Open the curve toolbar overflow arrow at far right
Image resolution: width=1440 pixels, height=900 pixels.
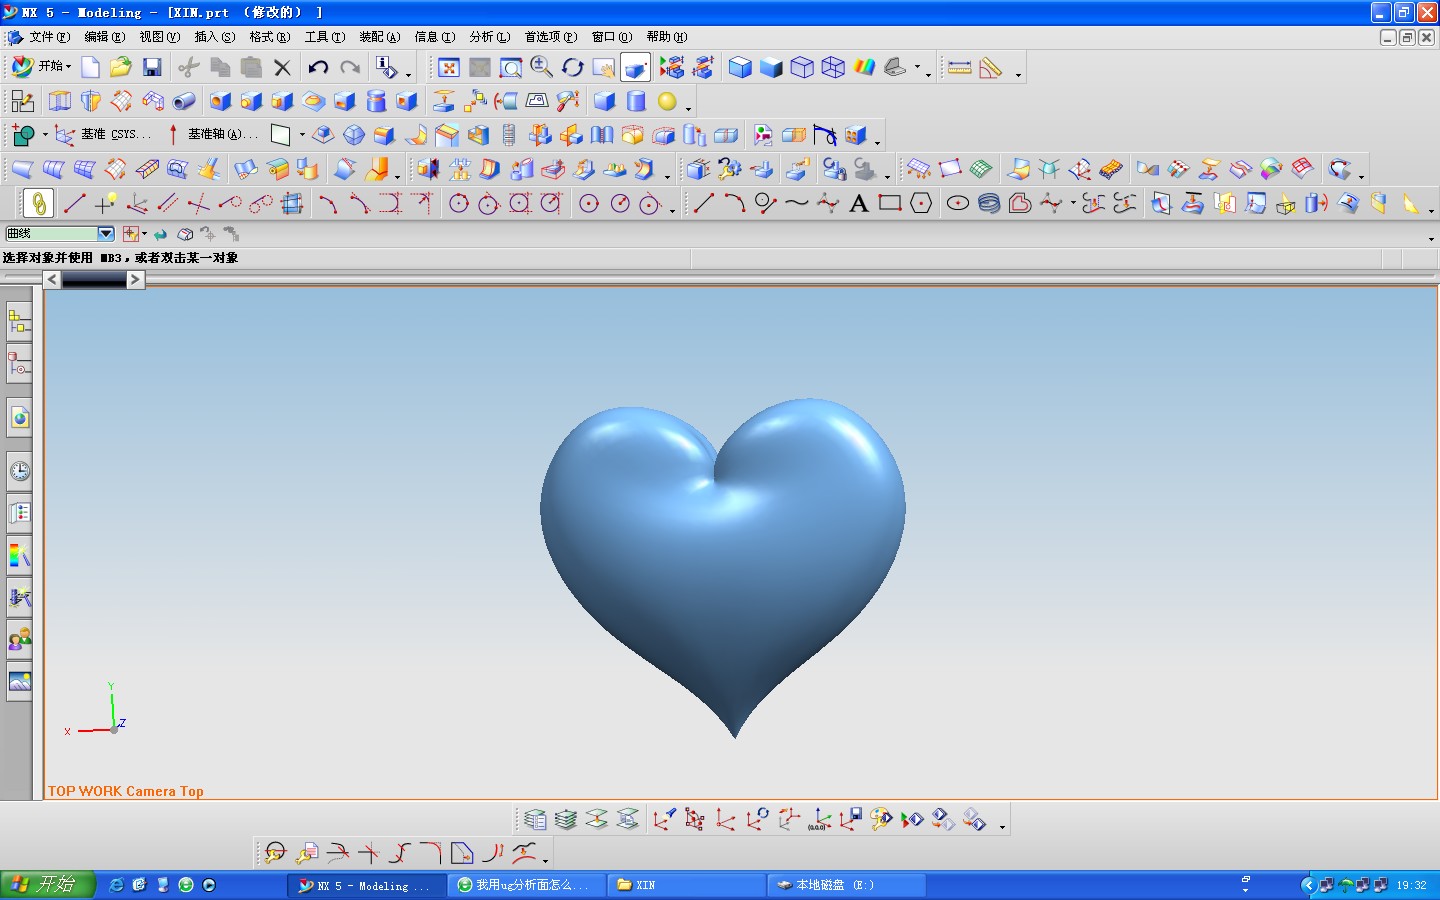click(1431, 211)
